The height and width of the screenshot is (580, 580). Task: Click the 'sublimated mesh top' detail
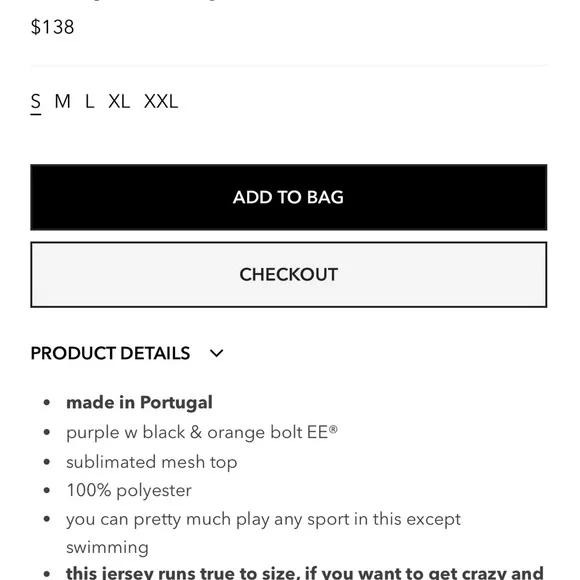152,462
